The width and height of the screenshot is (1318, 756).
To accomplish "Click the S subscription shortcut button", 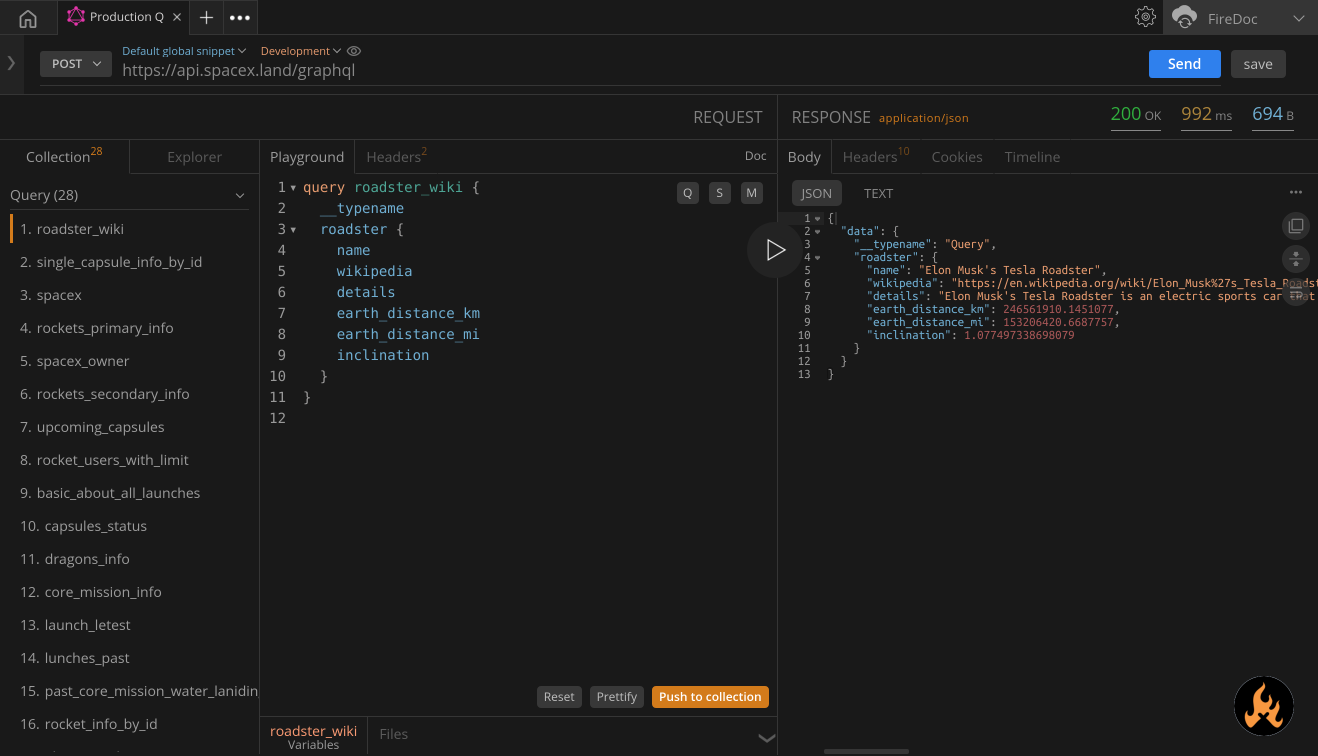I will [x=720, y=193].
